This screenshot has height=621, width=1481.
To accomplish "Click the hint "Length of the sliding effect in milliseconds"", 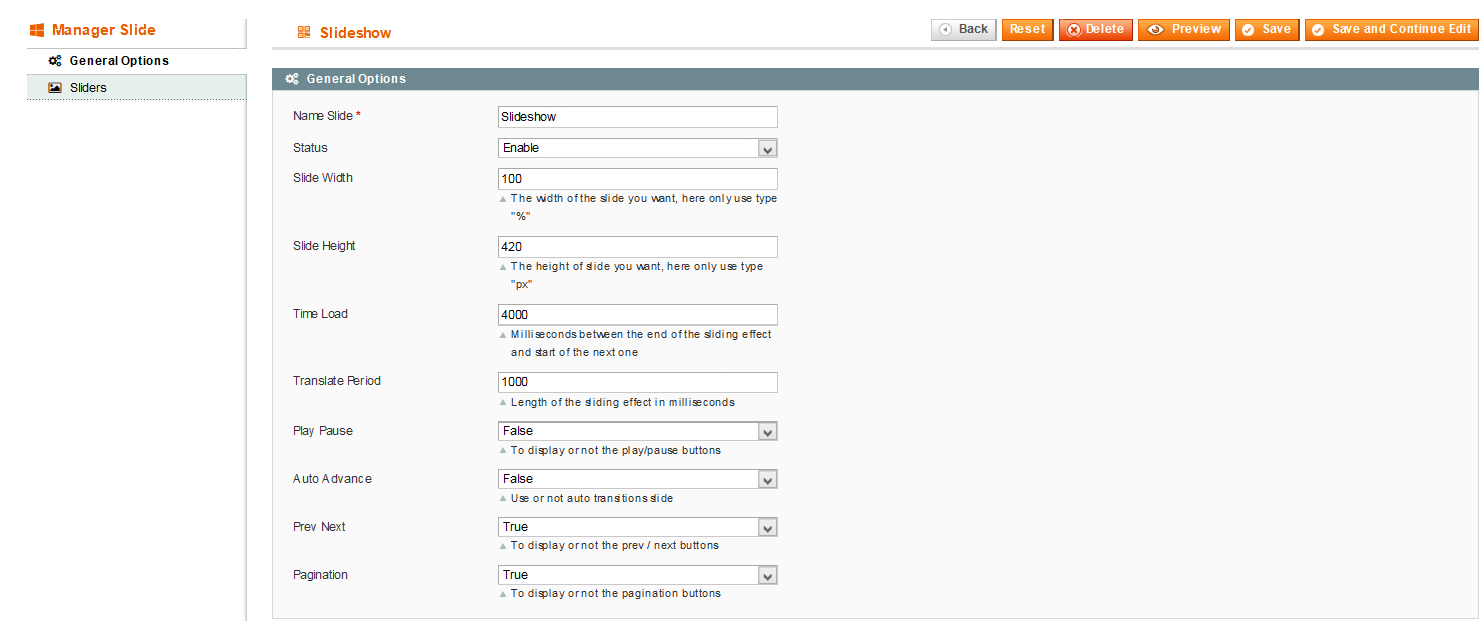I will 622,402.
